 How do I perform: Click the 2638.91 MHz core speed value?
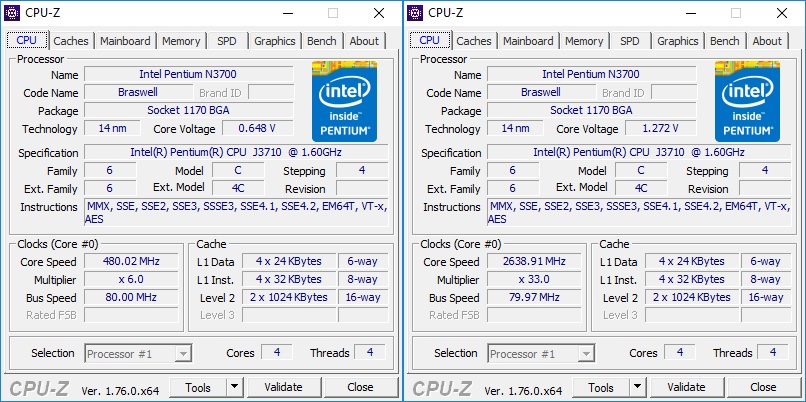tap(535, 261)
